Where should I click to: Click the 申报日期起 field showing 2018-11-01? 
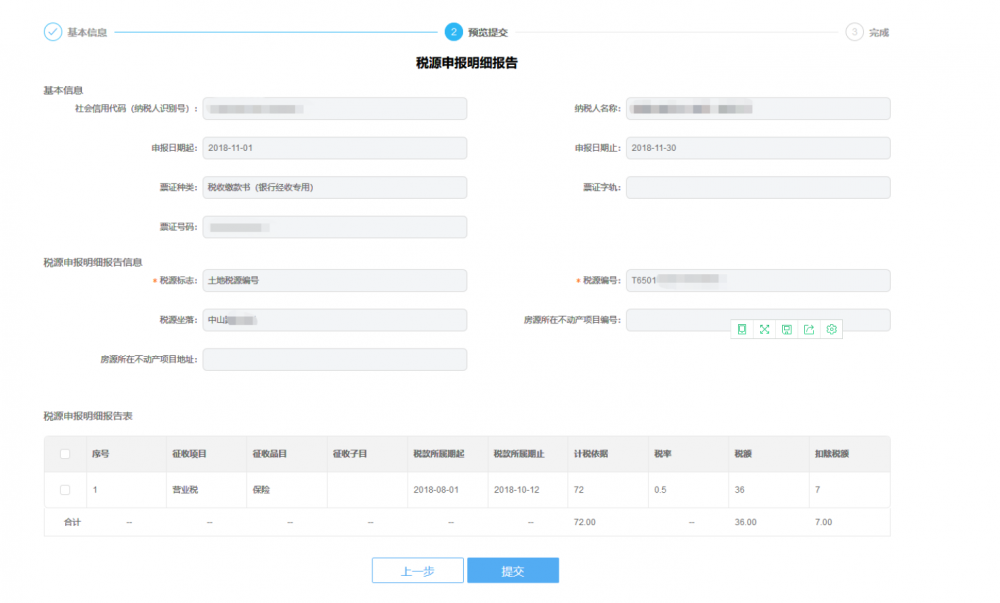pyautogui.click(x=334, y=148)
